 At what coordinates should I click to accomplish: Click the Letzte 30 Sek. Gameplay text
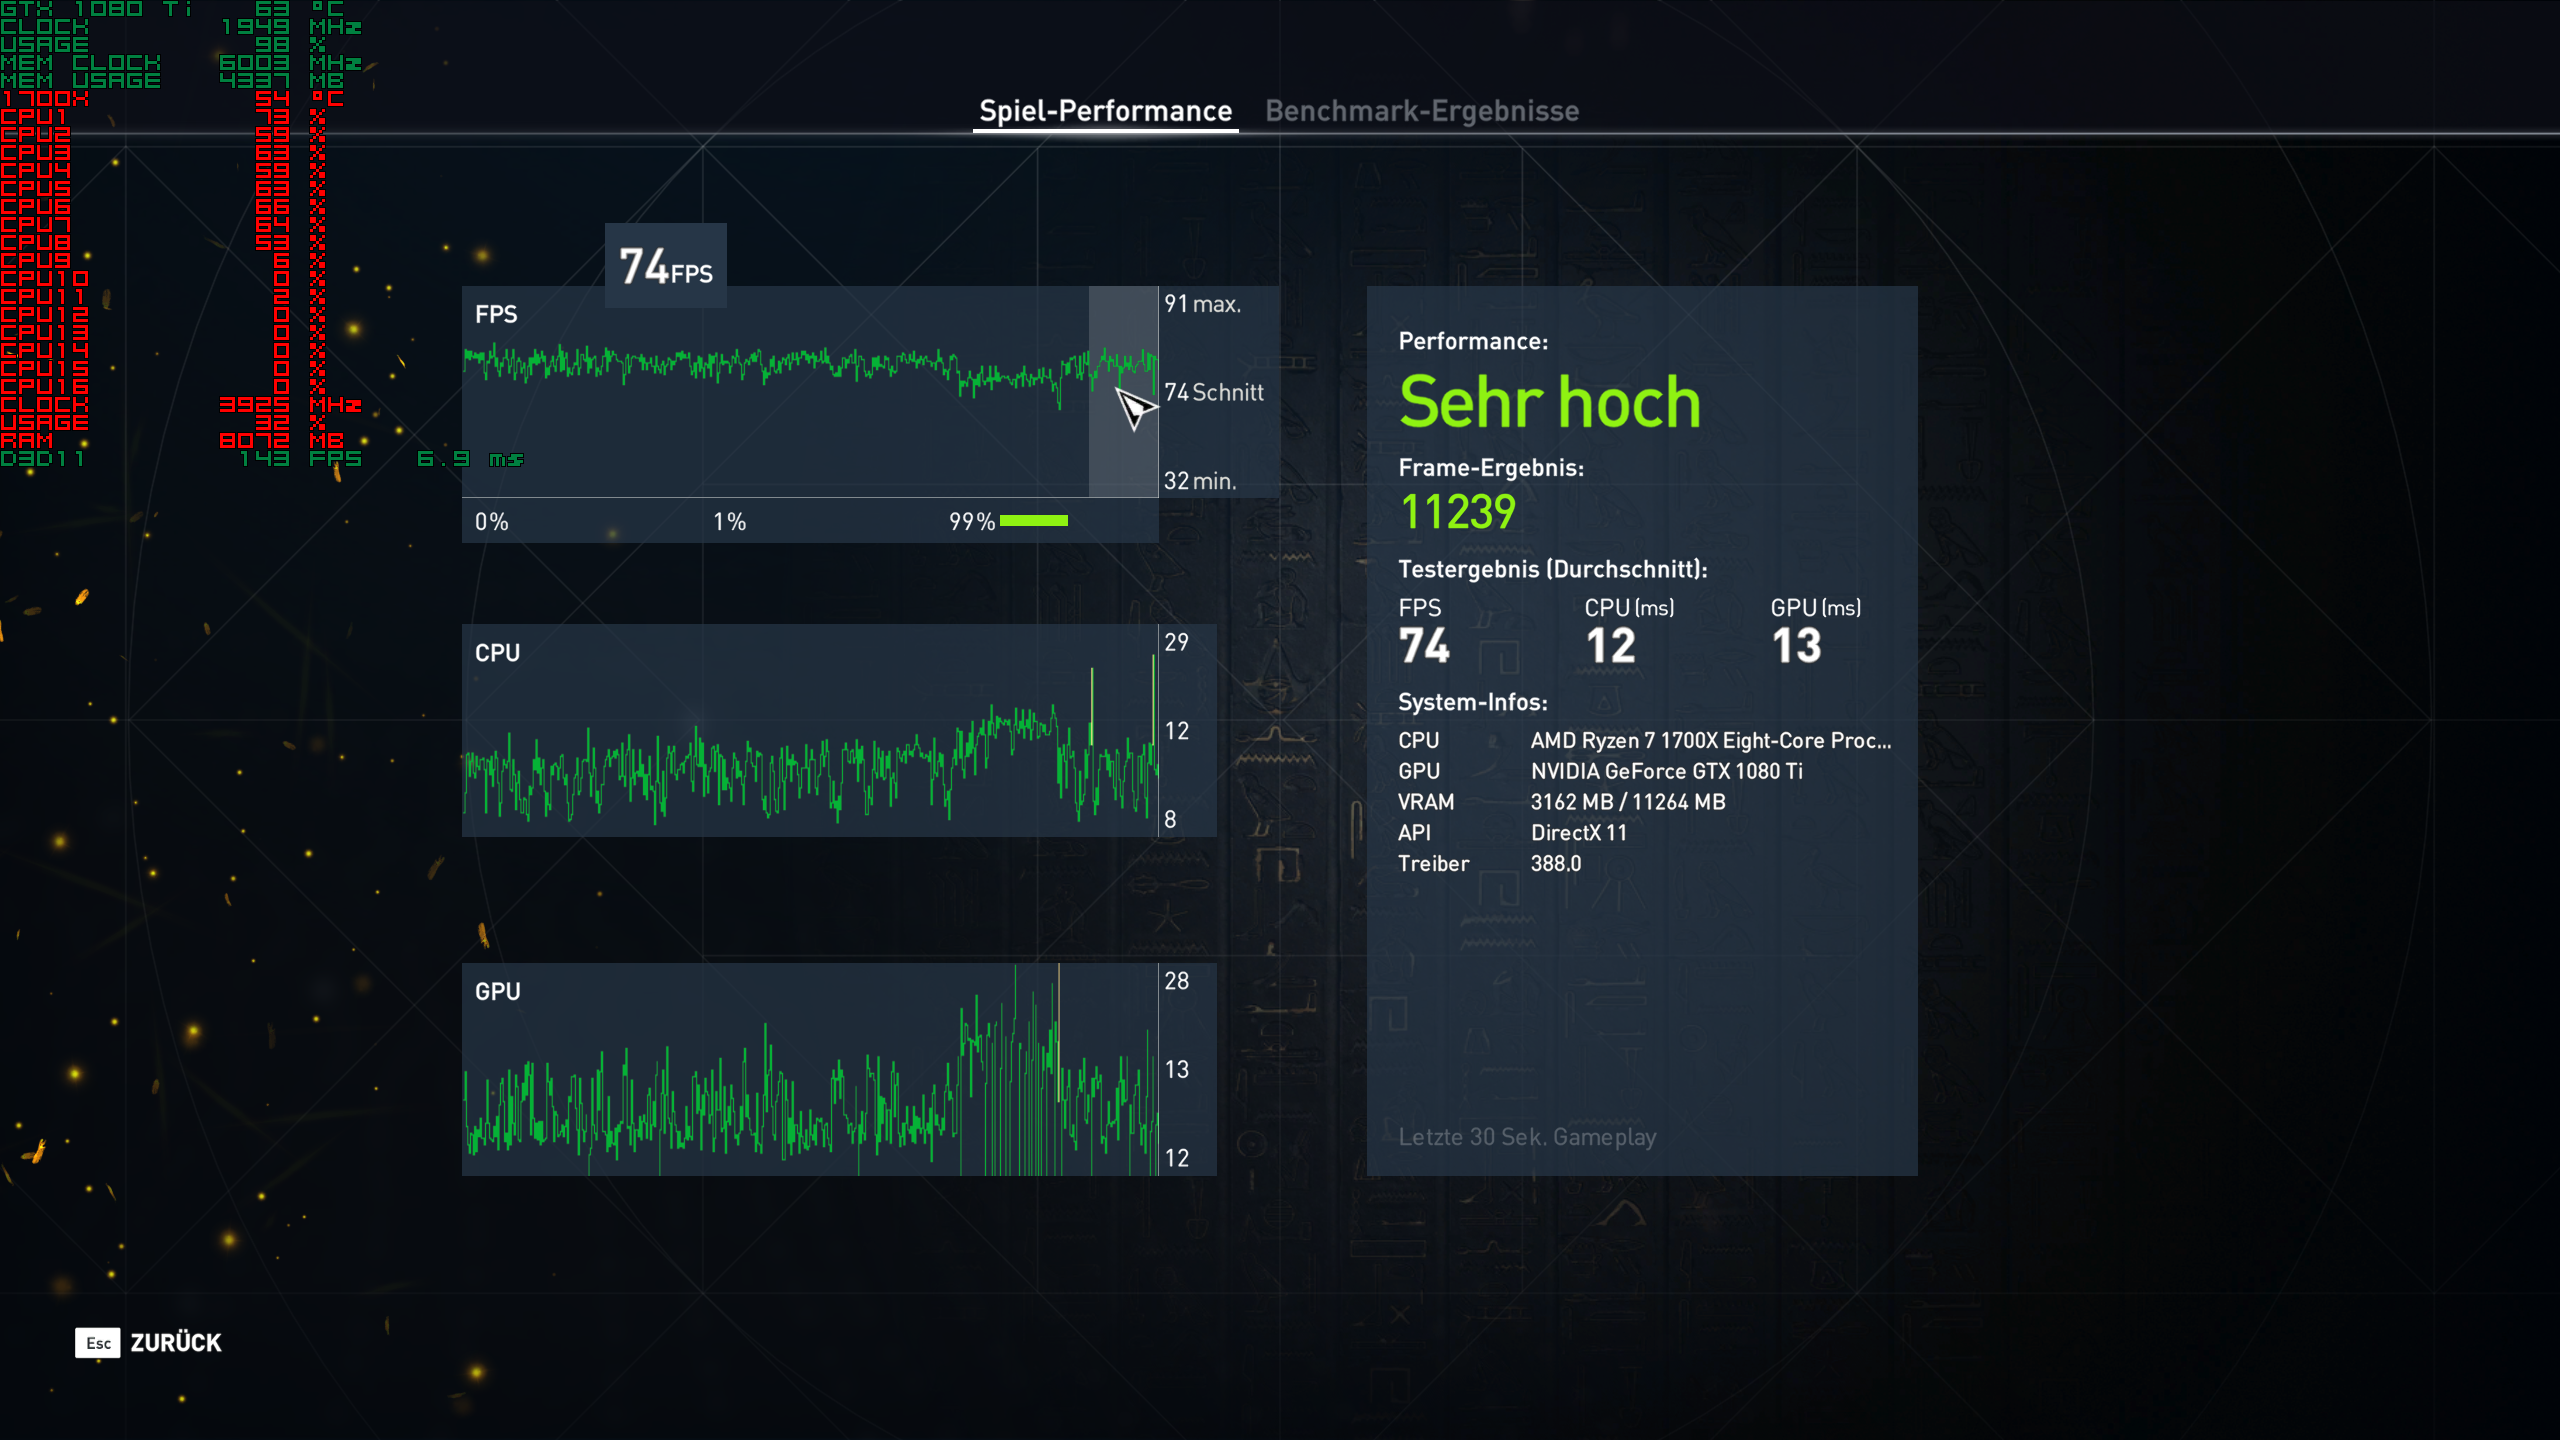click(1526, 1137)
